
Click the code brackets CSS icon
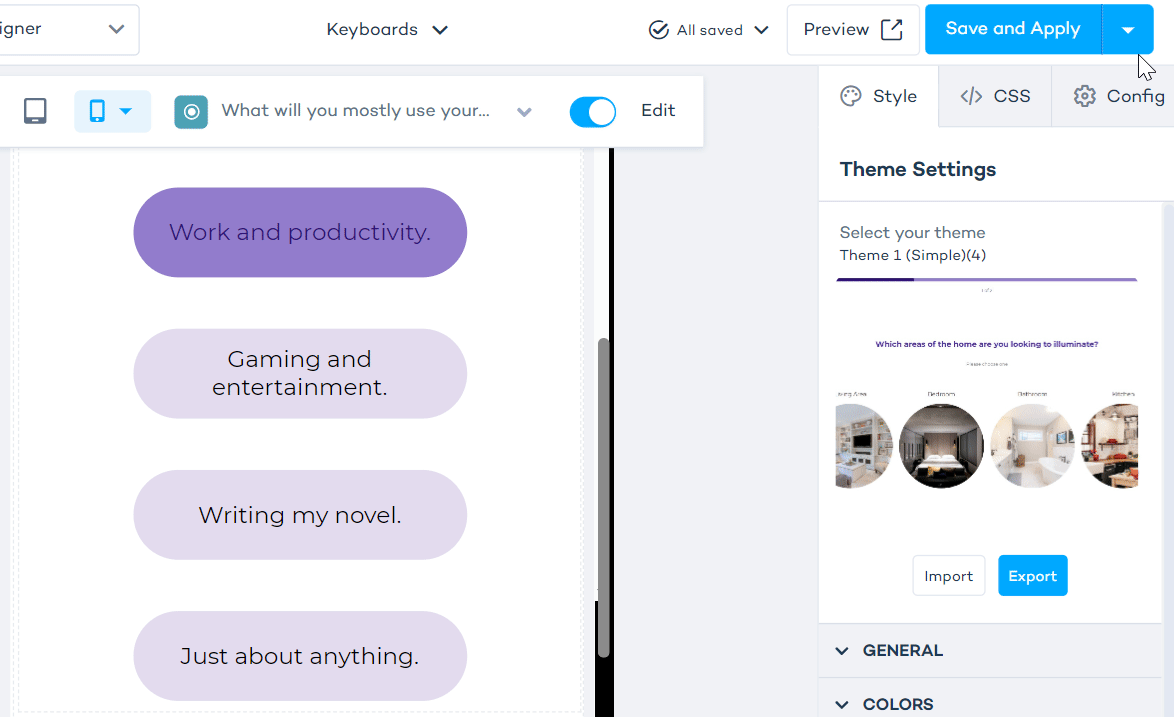point(971,96)
